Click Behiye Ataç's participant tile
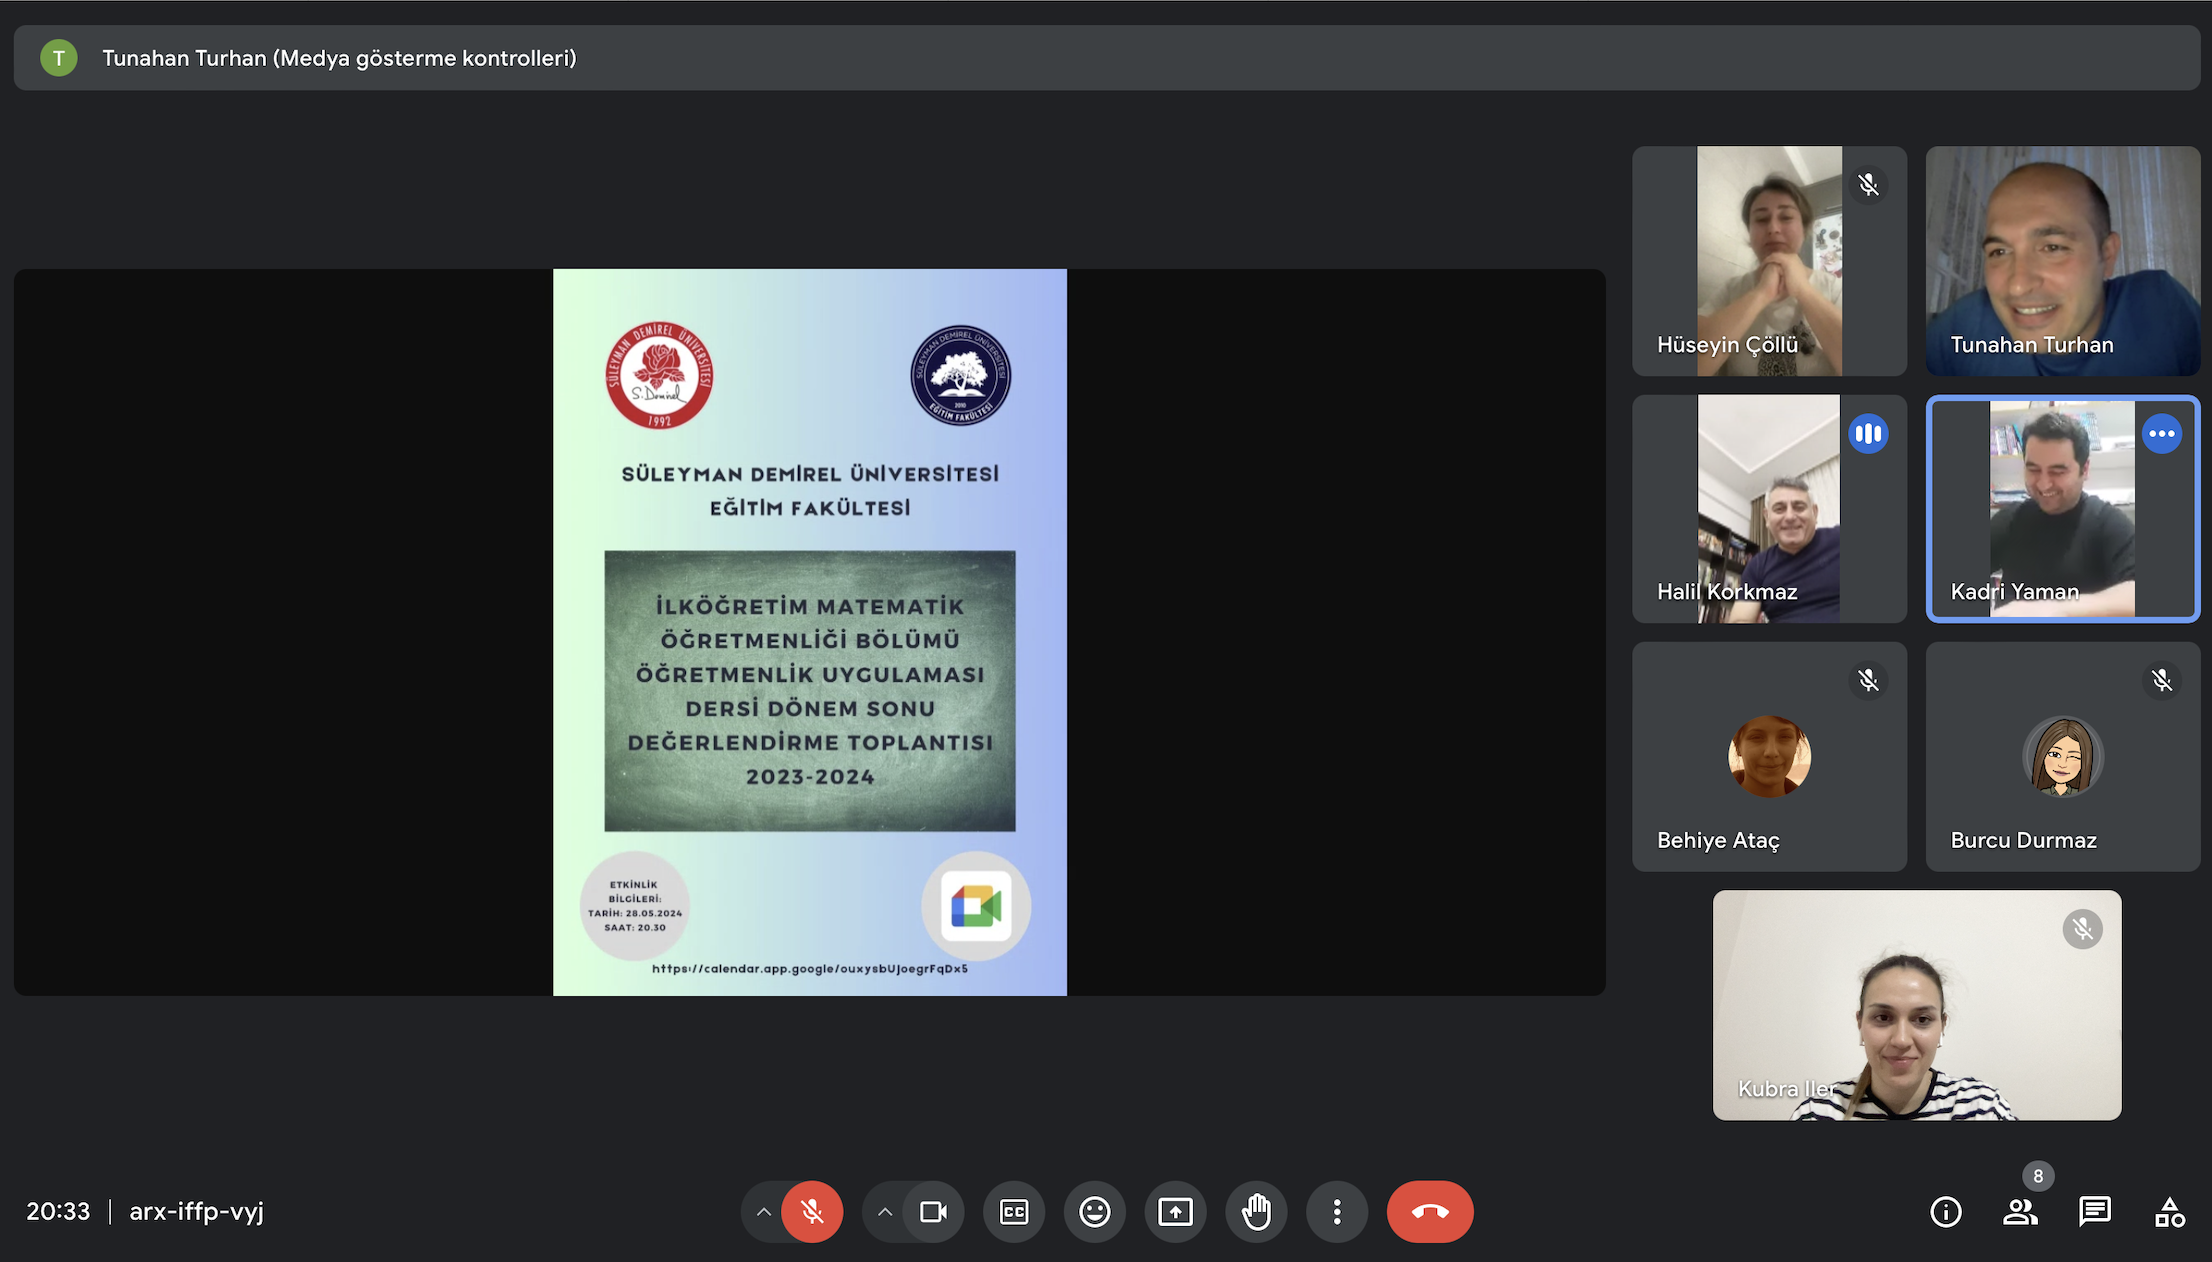The width and height of the screenshot is (2212, 1262). (1769, 757)
